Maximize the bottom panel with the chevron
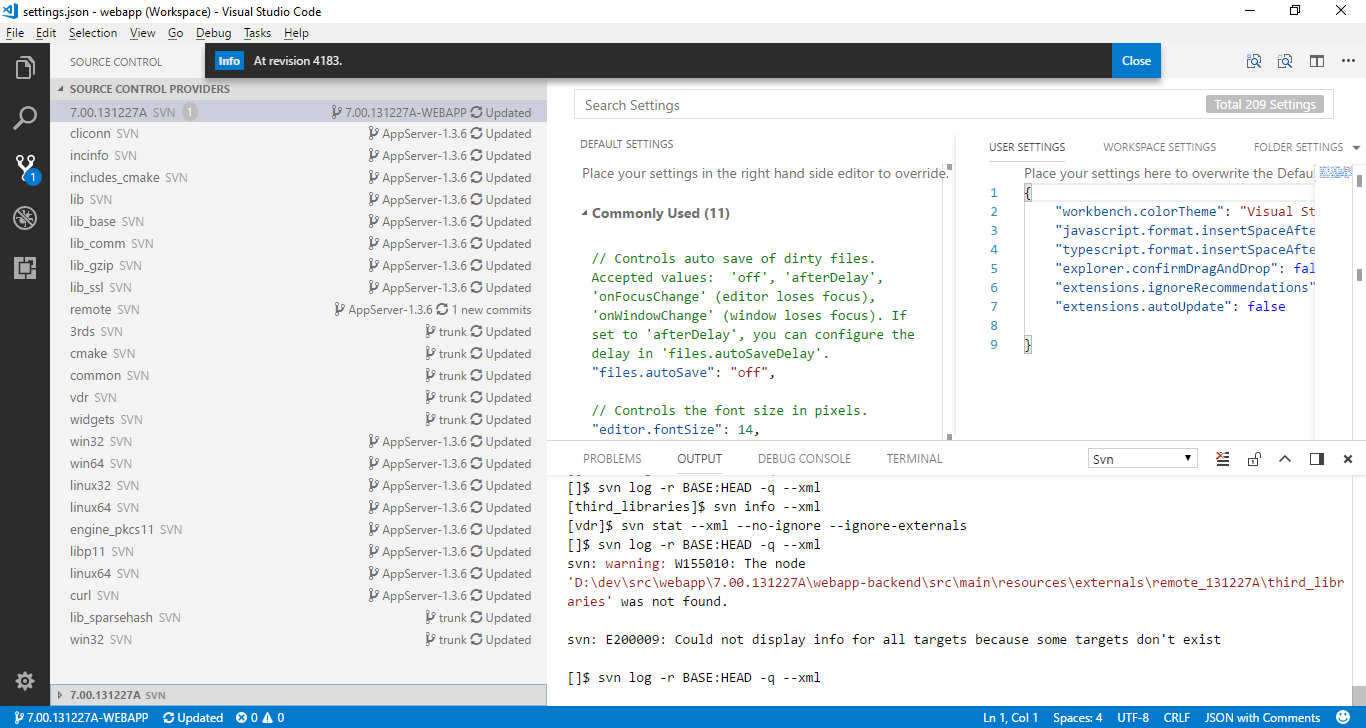 (1285, 458)
